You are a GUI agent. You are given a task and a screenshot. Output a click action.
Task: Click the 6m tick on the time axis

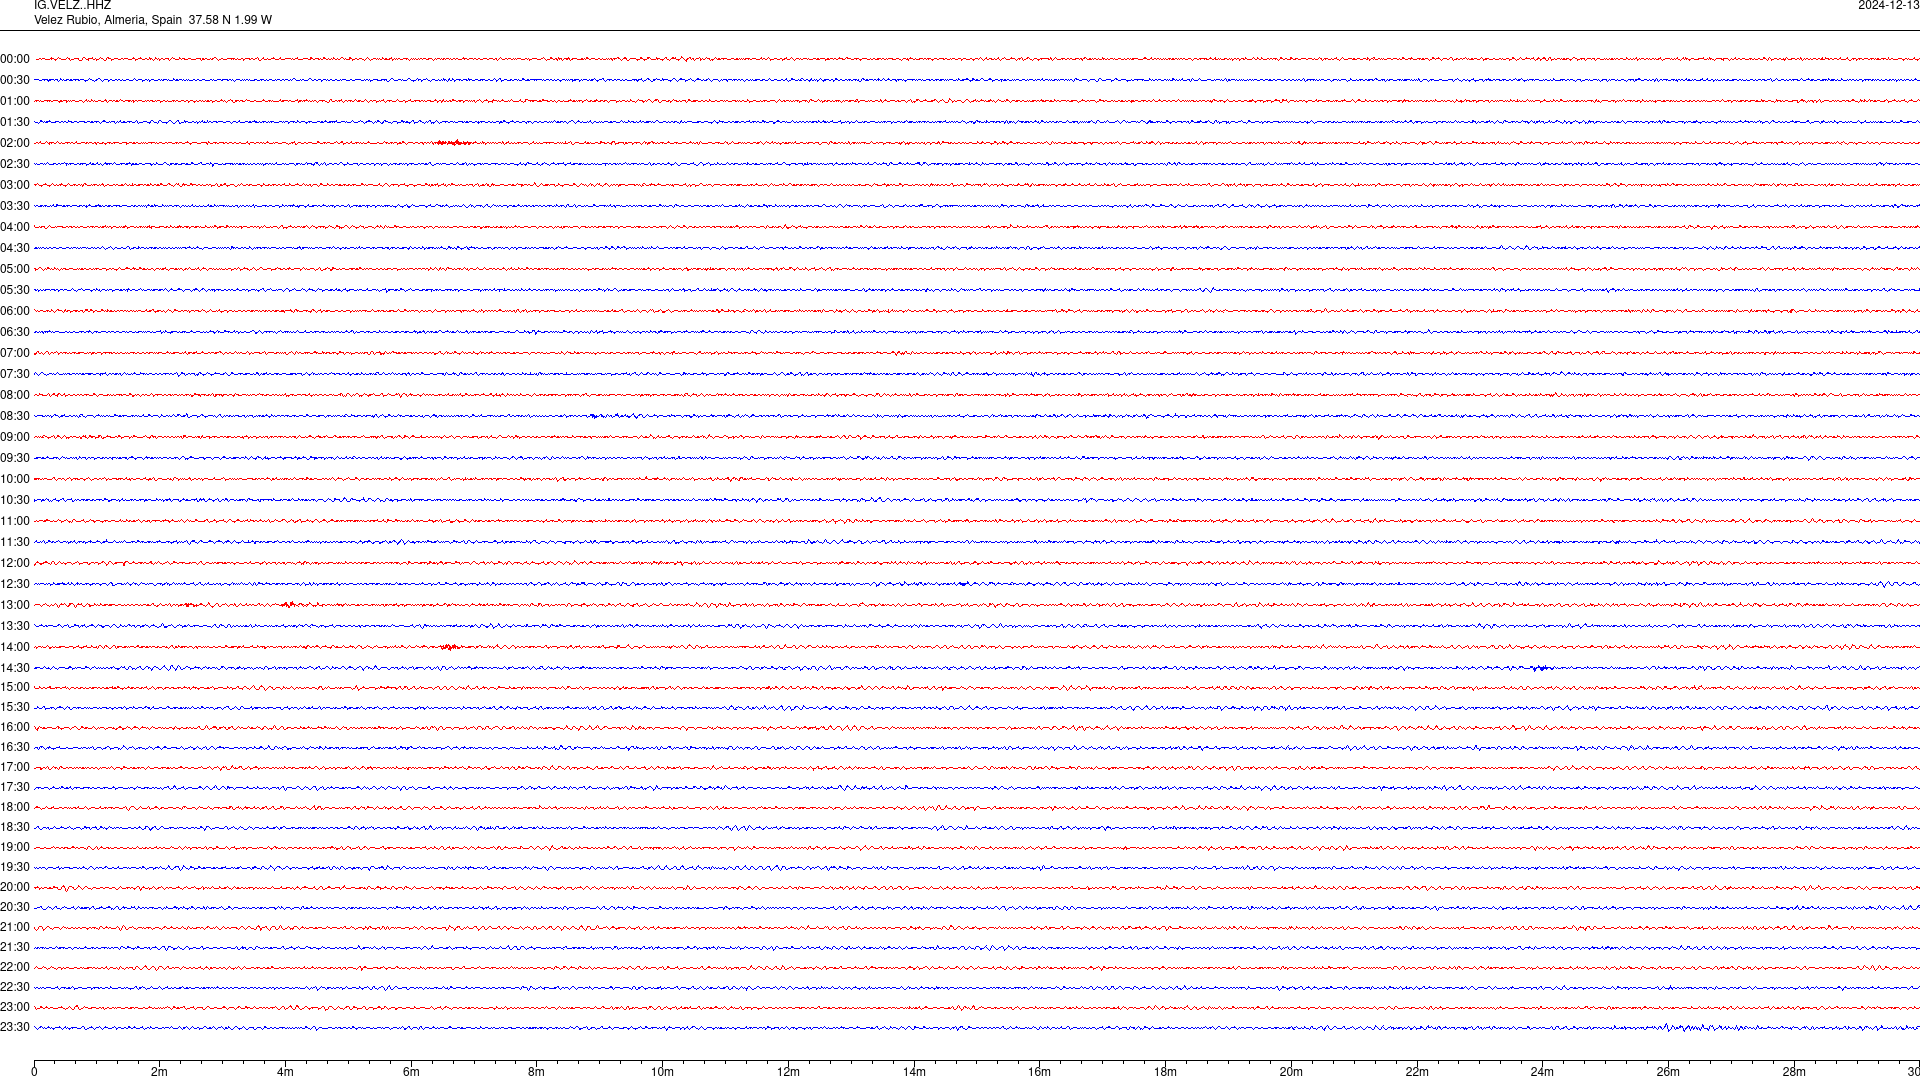click(411, 1072)
